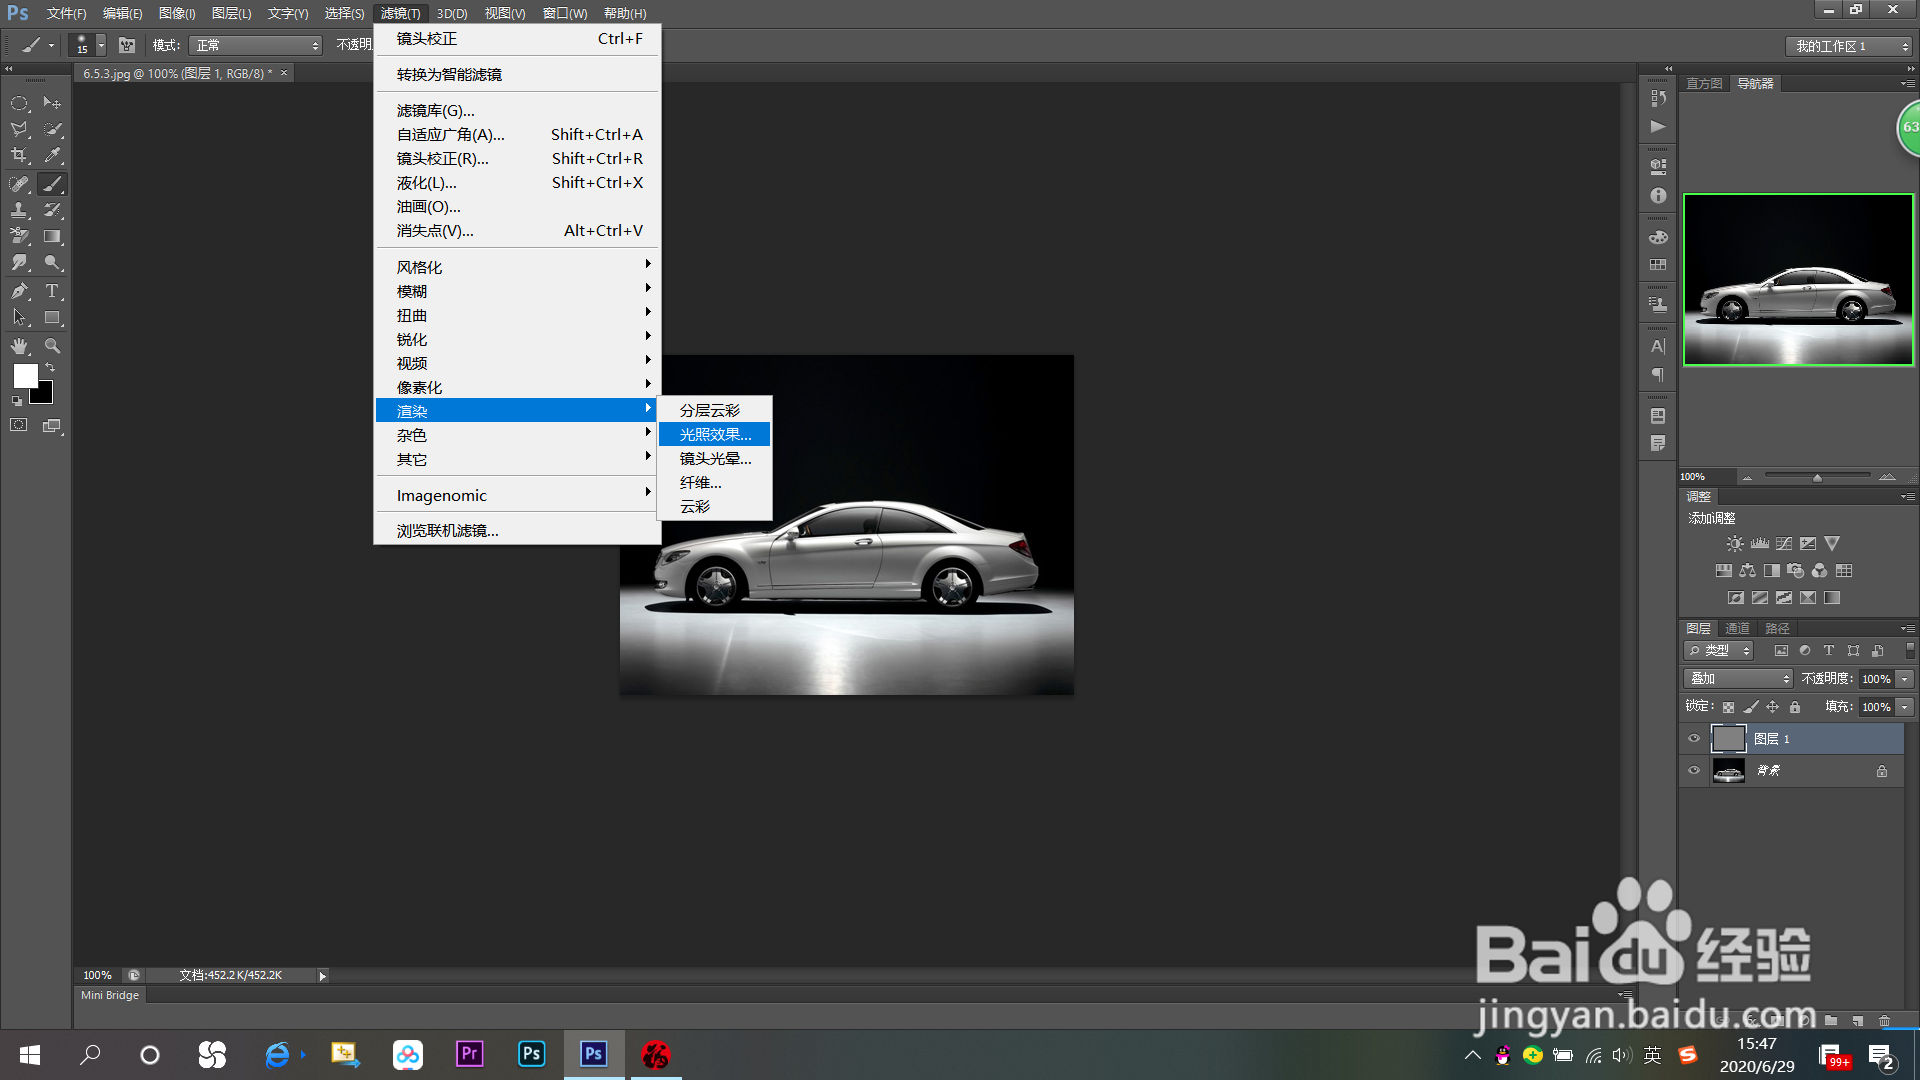Image resolution: width=1920 pixels, height=1080 pixels.
Task: Toggle visibility of the 背景 layer
Action: coord(1694,771)
